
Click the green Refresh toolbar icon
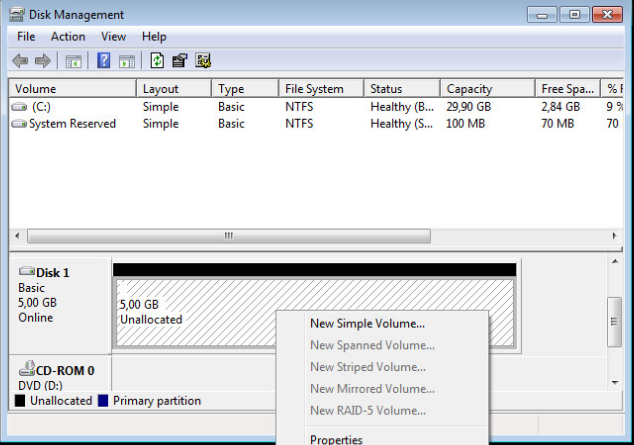point(157,61)
